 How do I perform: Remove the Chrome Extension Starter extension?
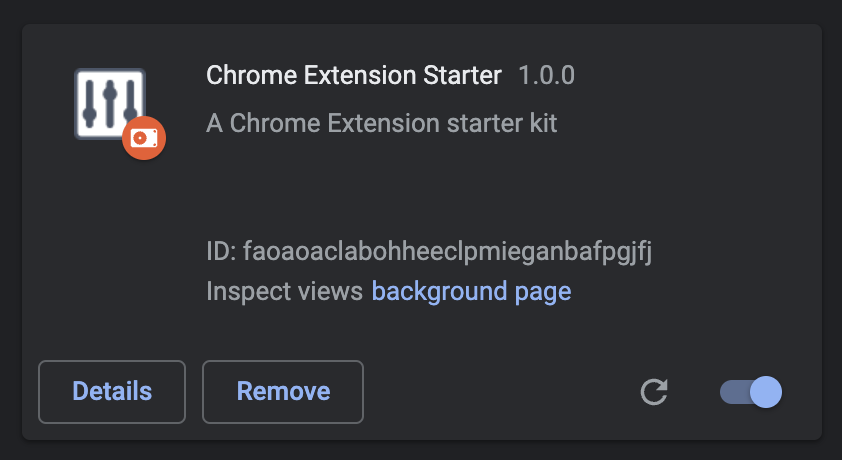pos(283,392)
